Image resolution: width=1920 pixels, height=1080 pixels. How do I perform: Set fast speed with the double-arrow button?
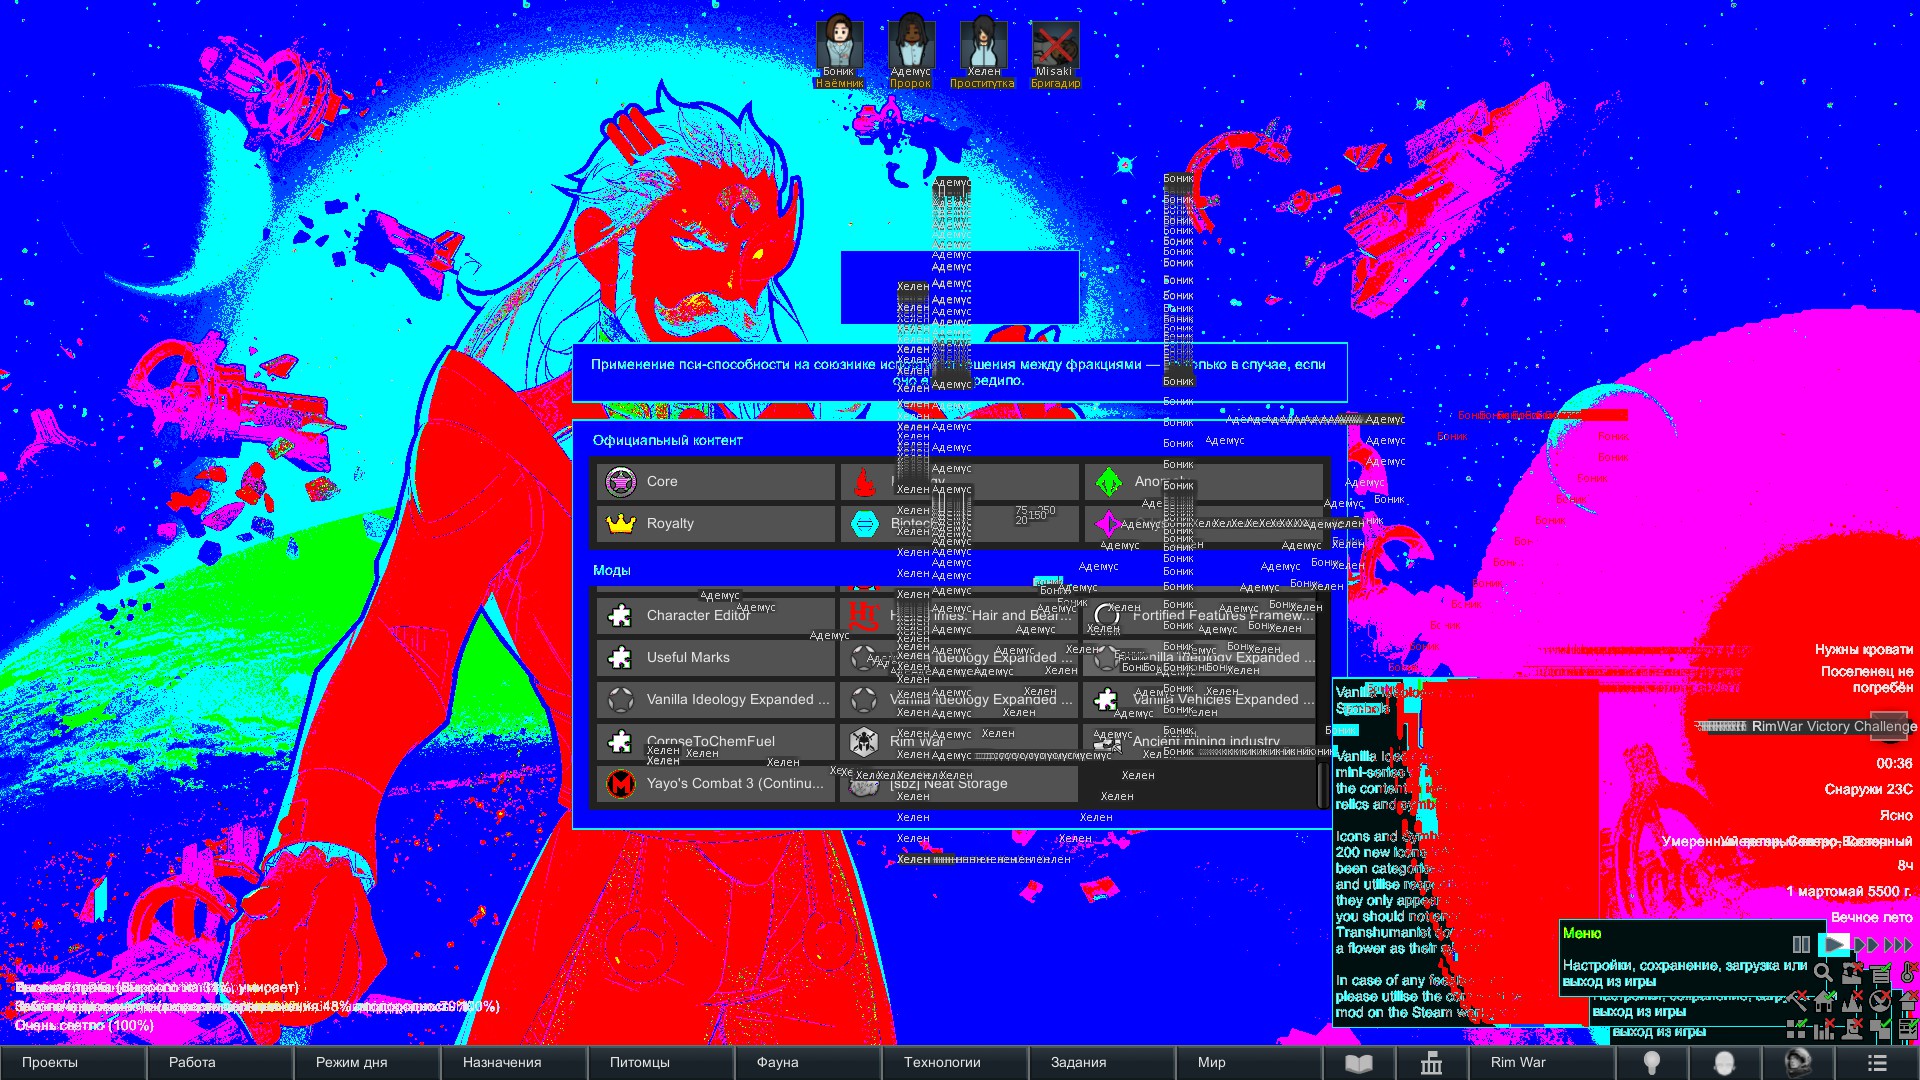tap(1866, 944)
